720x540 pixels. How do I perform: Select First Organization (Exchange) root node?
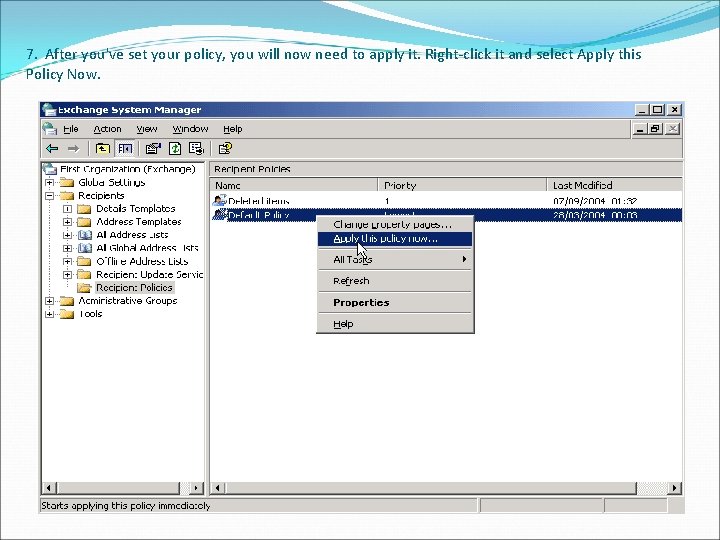click(x=128, y=169)
